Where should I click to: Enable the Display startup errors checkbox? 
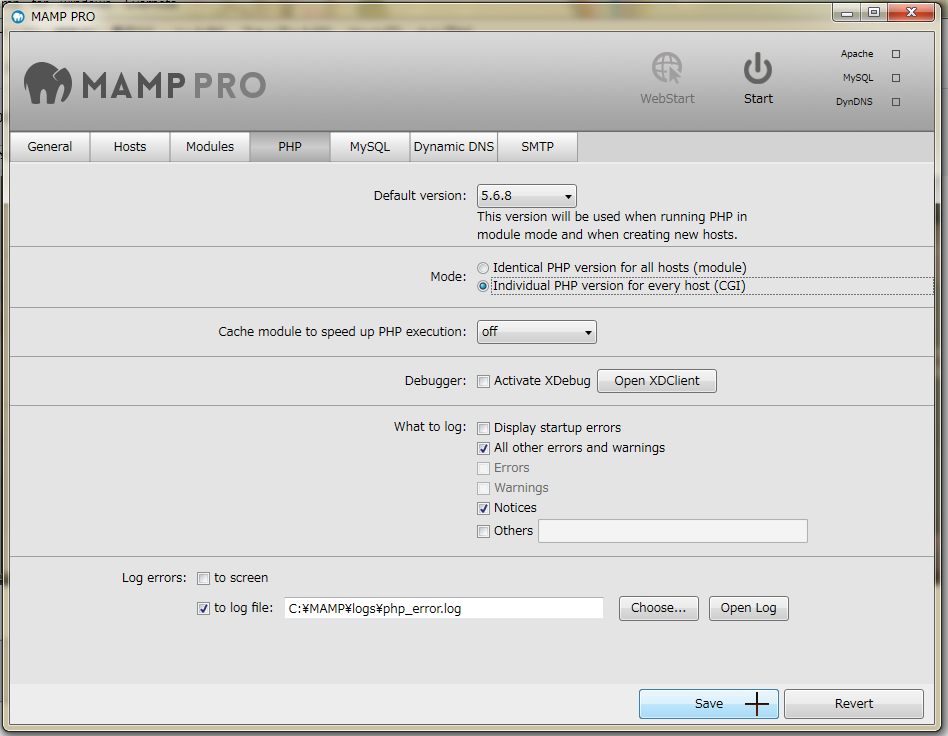tap(484, 428)
